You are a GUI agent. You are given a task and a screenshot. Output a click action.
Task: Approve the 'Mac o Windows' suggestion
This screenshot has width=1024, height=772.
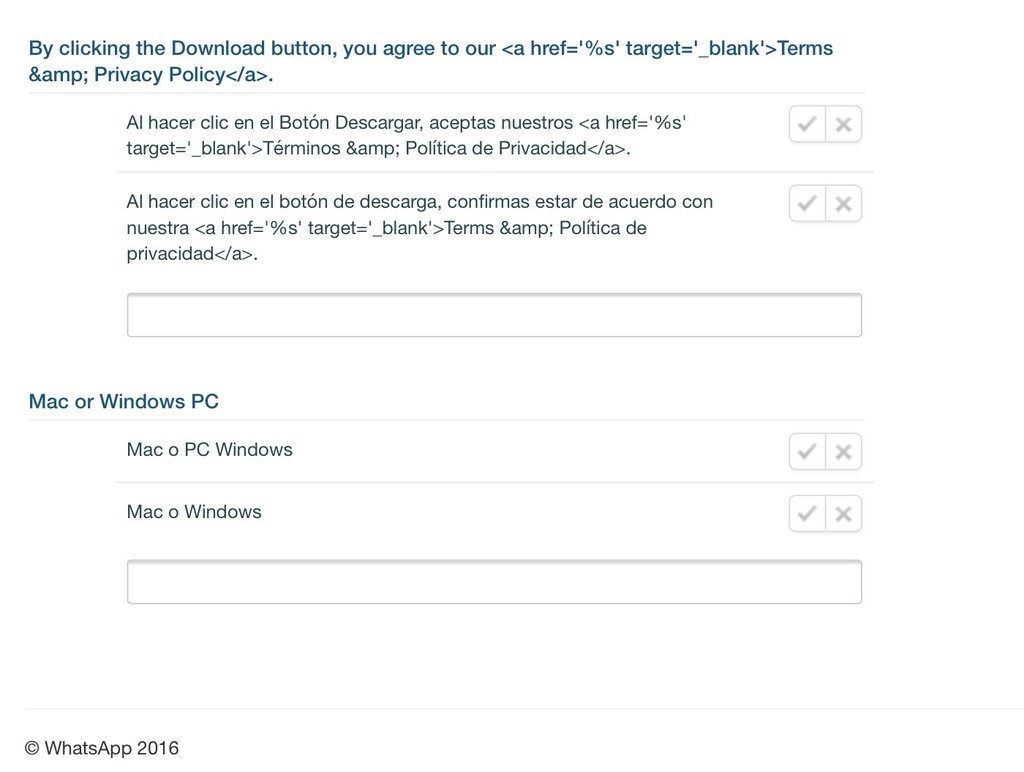pos(807,514)
